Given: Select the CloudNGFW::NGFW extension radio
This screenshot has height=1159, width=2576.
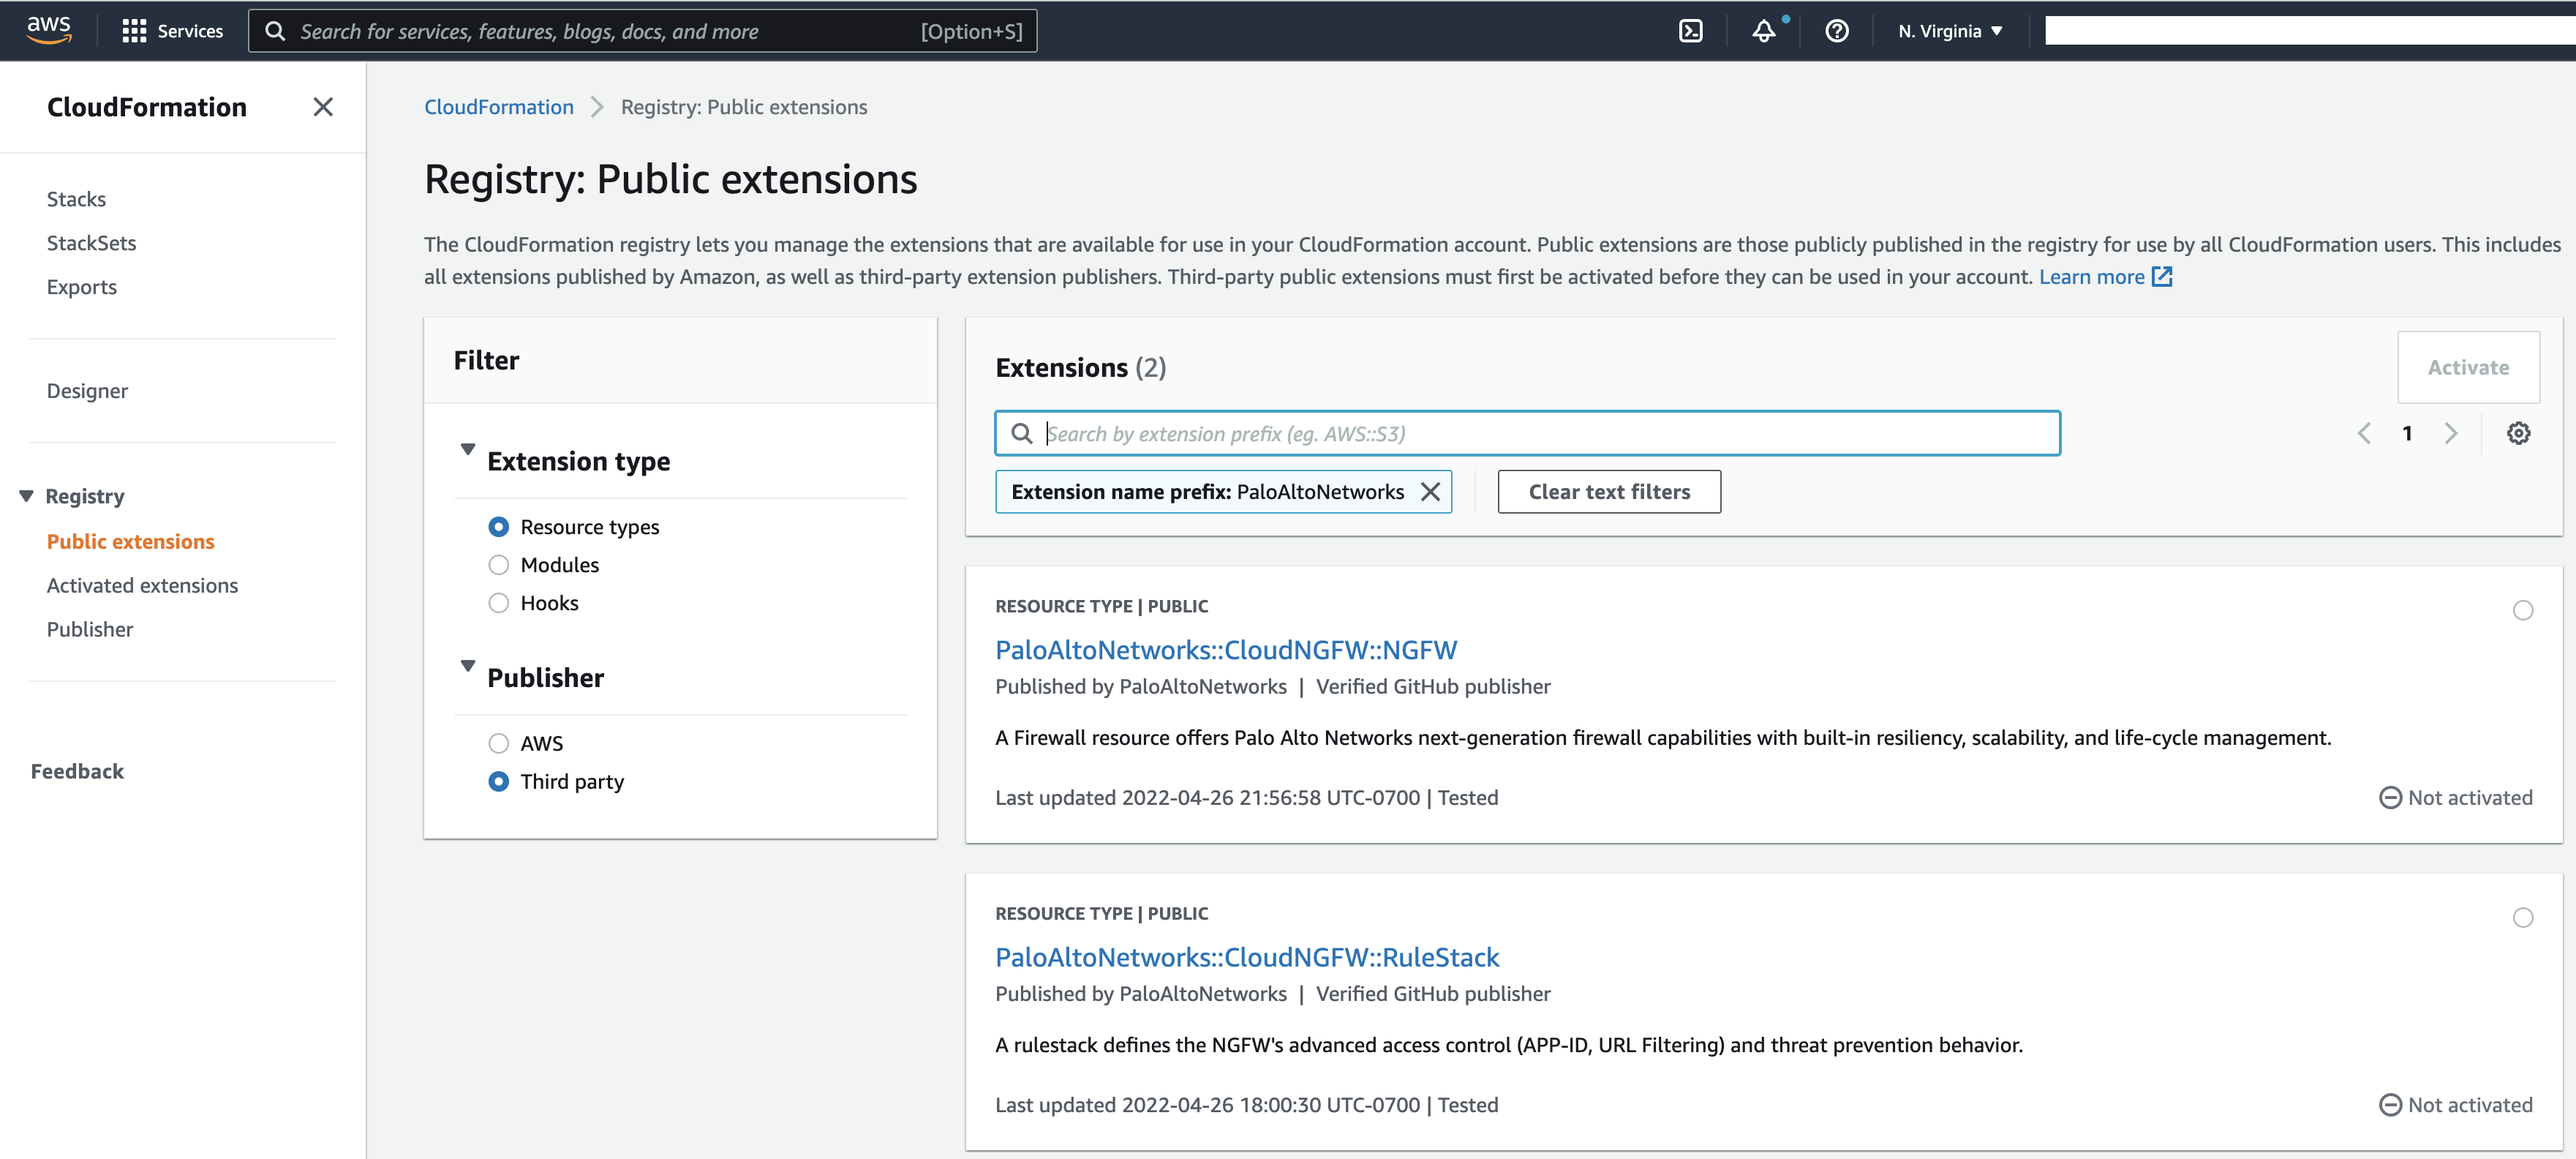Looking at the screenshot, I should (2522, 610).
